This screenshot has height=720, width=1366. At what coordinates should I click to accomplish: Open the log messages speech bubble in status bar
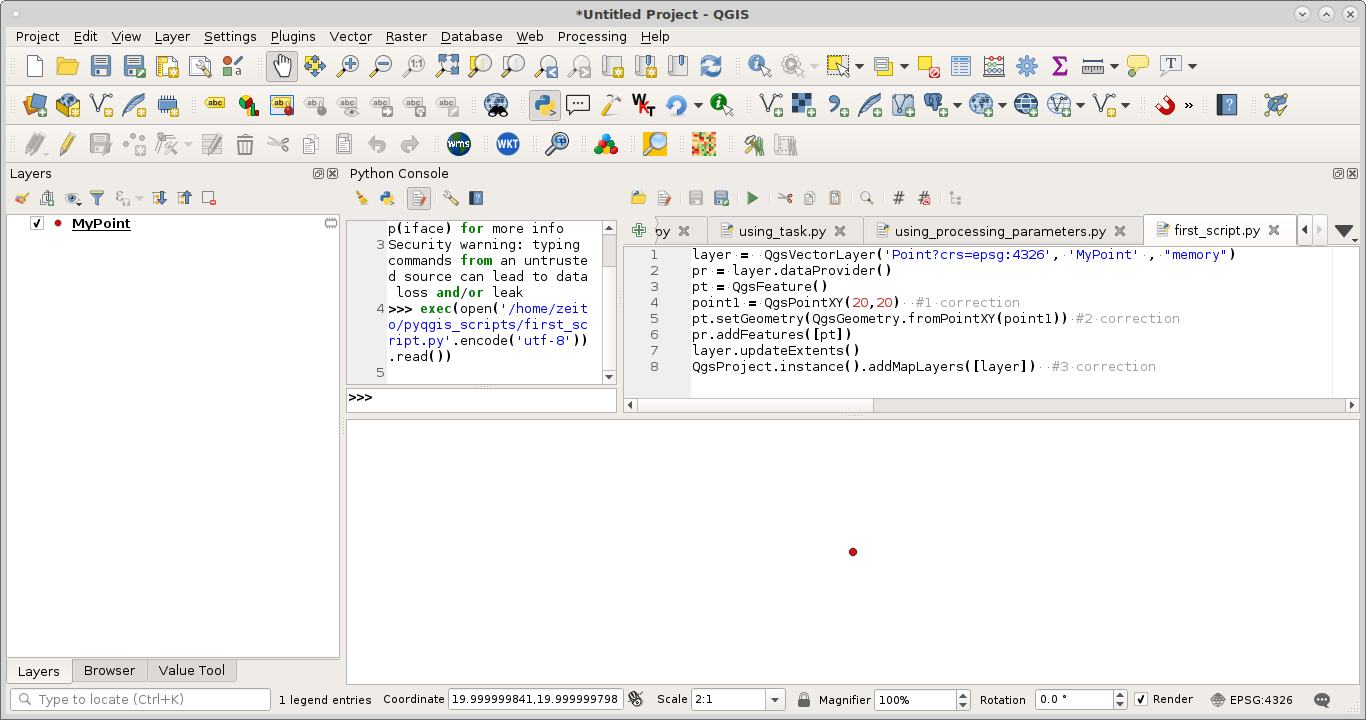(x=1322, y=700)
